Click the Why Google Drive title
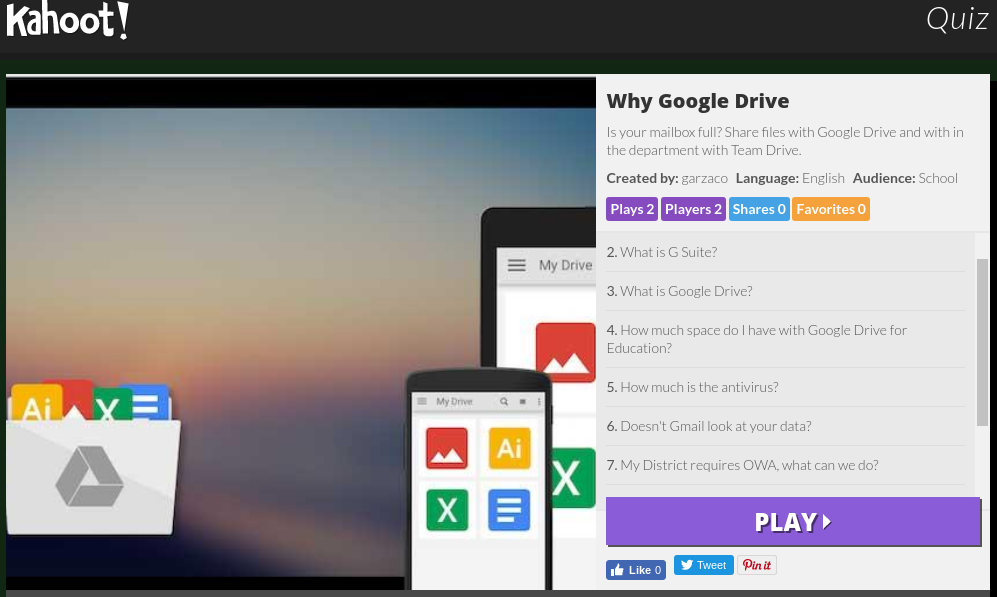Viewport: 997px width, 597px height. pos(698,101)
